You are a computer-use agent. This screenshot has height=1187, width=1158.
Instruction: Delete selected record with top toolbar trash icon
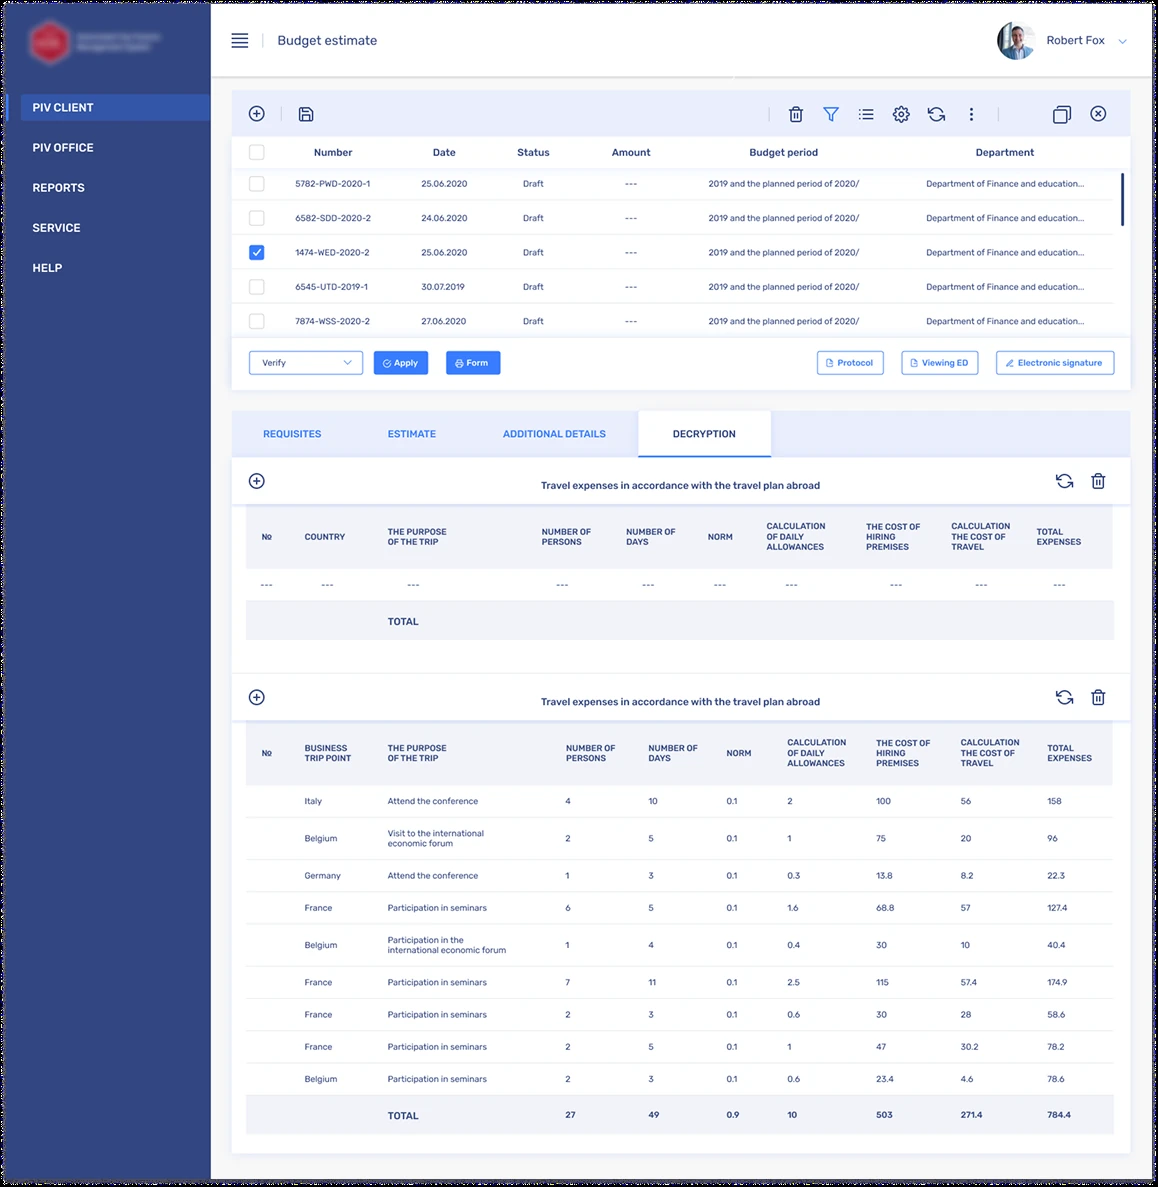point(795,114)
